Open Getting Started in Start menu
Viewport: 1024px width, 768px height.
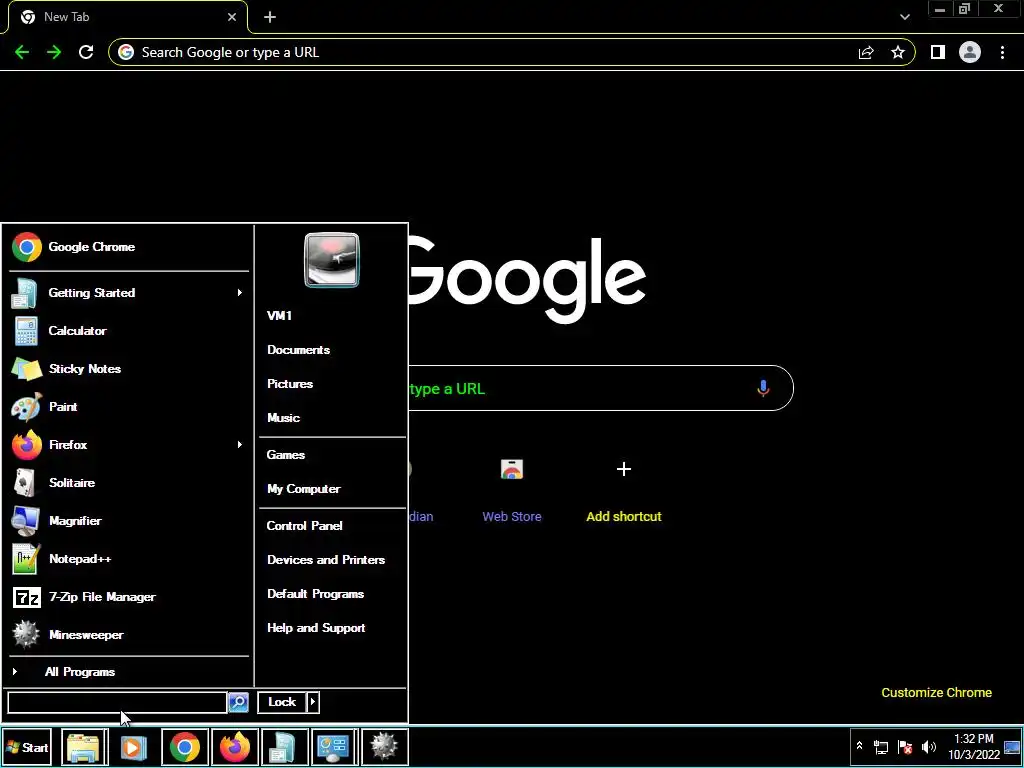point(129,293)
